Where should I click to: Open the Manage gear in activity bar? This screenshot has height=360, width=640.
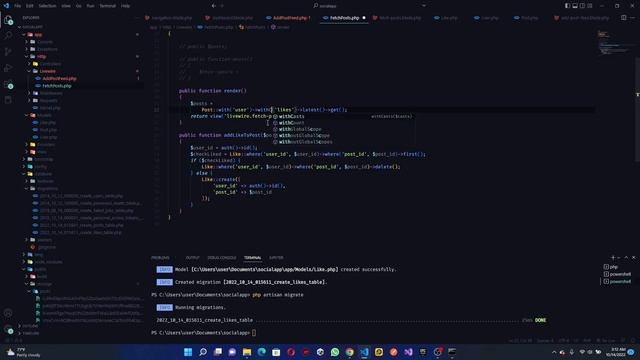(x=8, y=329)
